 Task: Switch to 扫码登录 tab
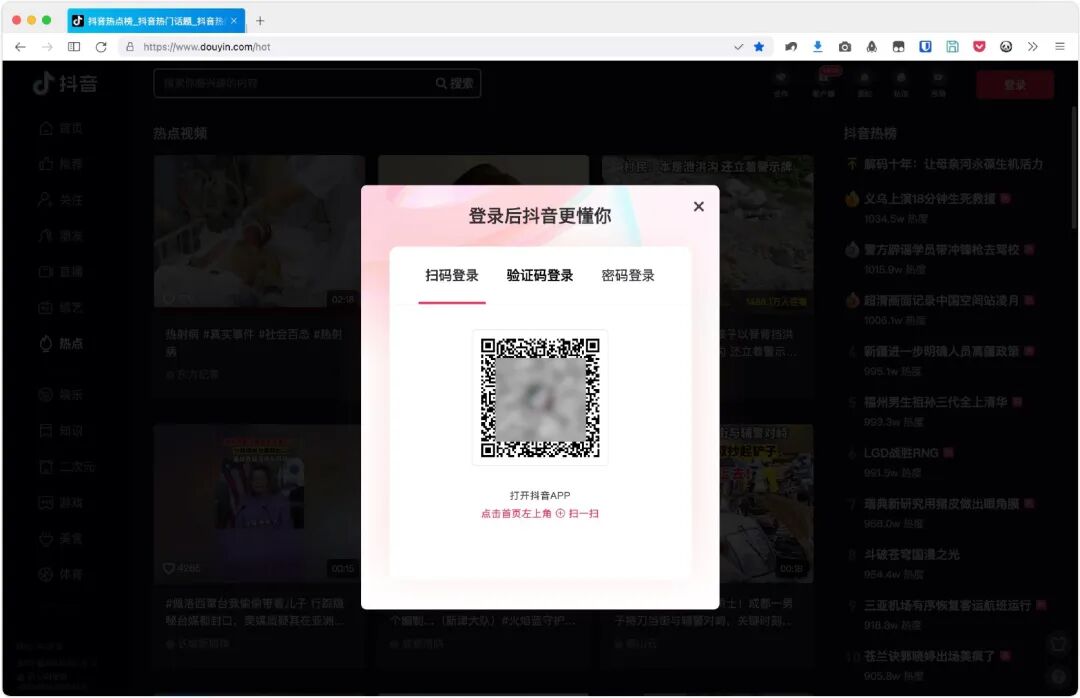point(452,276)
